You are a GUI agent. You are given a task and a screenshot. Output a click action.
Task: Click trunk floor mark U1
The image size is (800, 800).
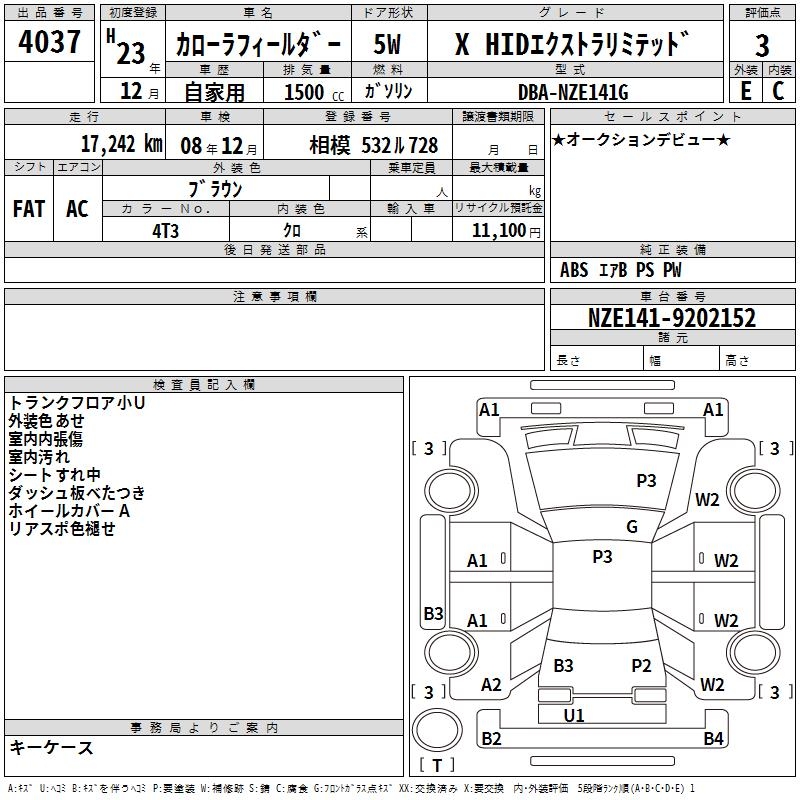coord(574,715)
